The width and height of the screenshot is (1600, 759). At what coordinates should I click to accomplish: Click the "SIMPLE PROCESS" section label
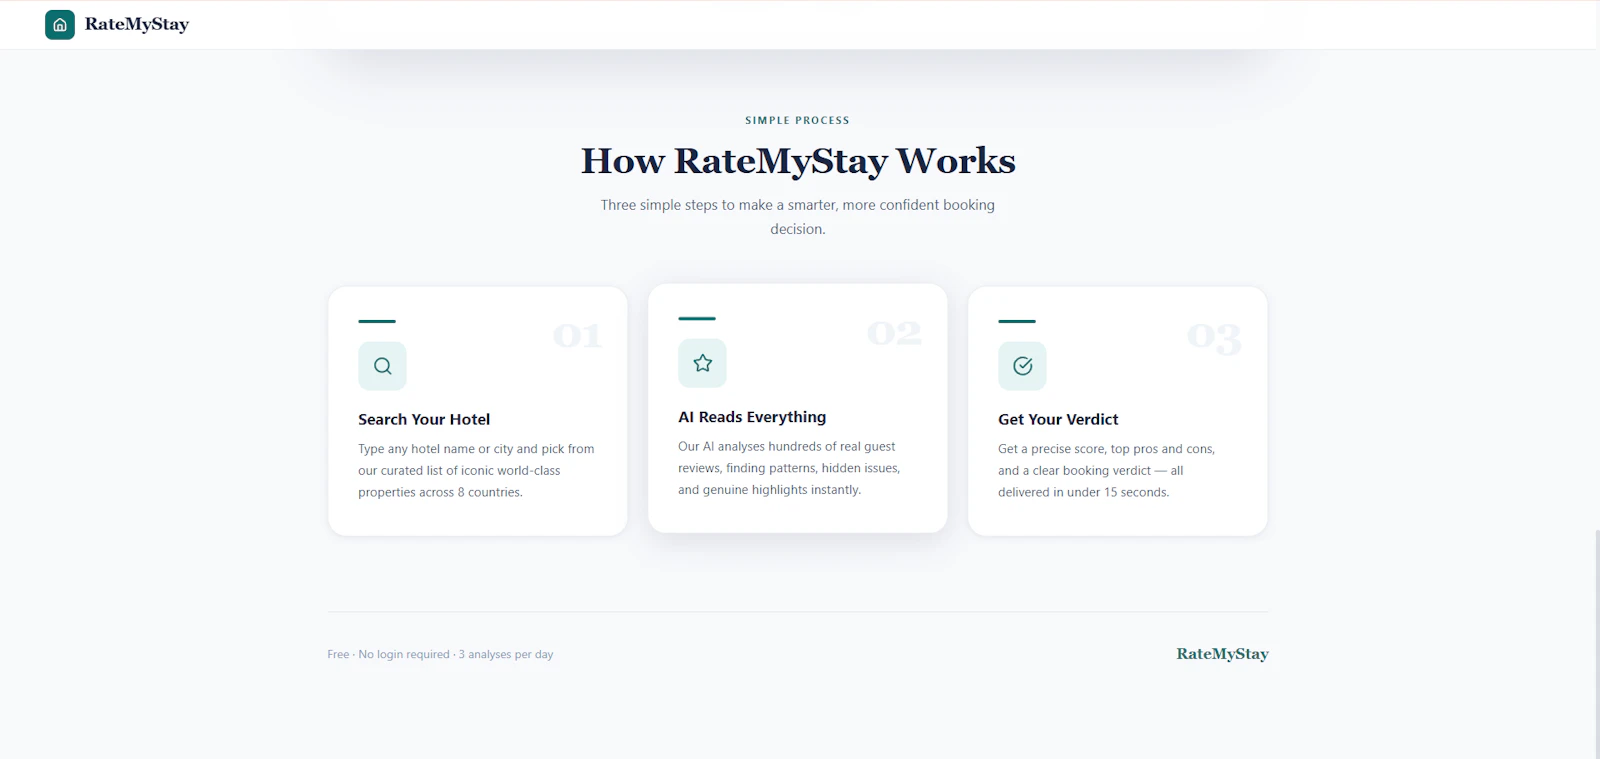pyautogui.click(x=797, y=120)
